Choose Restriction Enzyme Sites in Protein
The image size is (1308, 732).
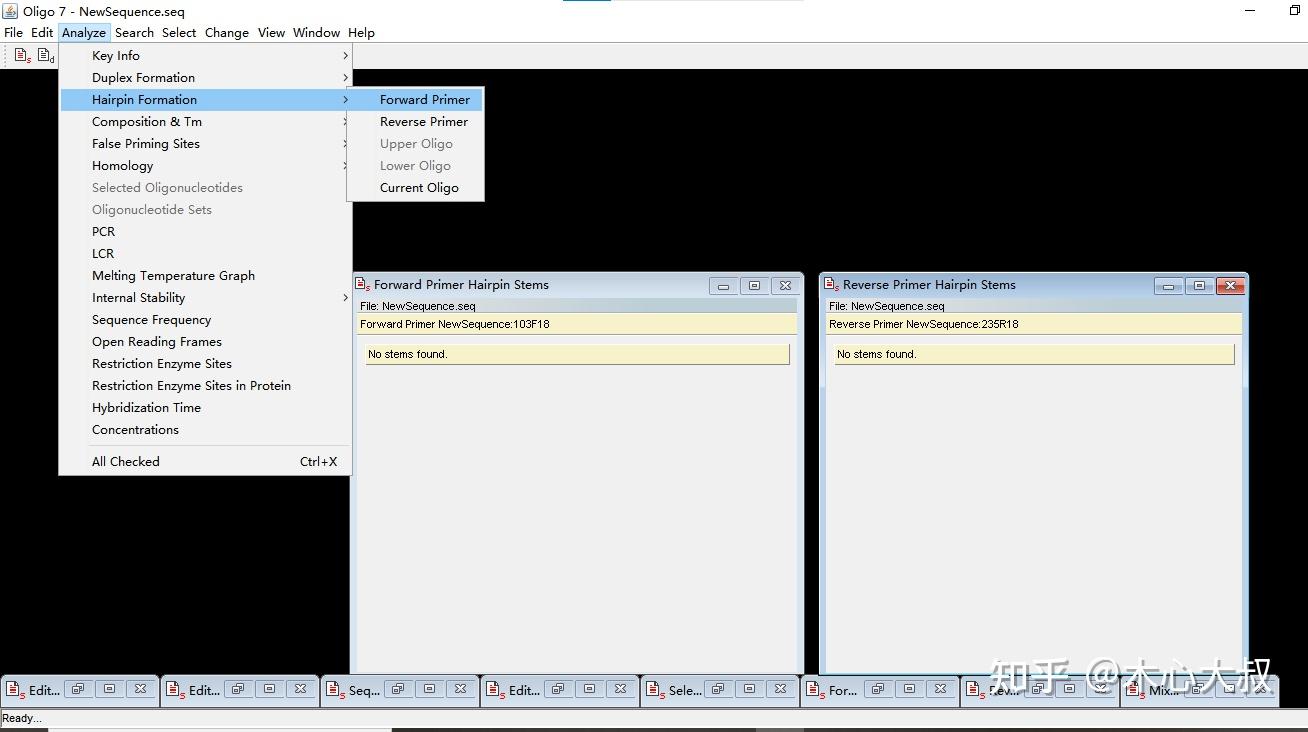pyautogui.click(x=206, y=386)
